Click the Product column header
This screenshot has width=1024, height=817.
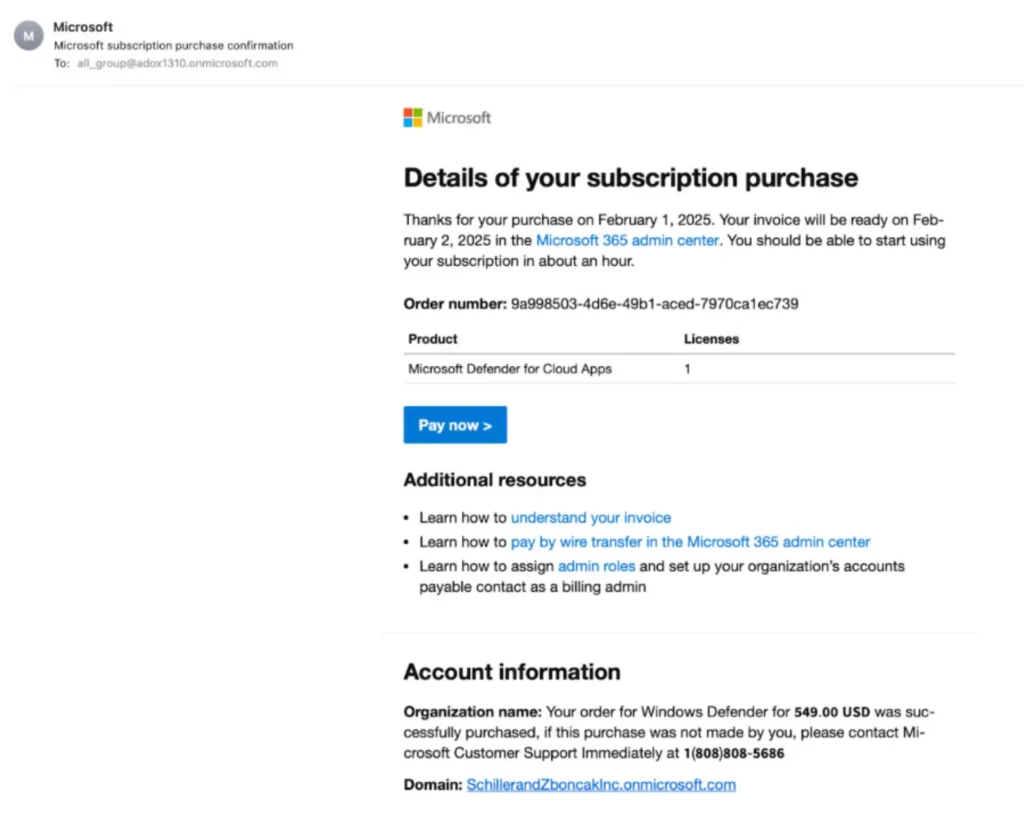(433, 339)
